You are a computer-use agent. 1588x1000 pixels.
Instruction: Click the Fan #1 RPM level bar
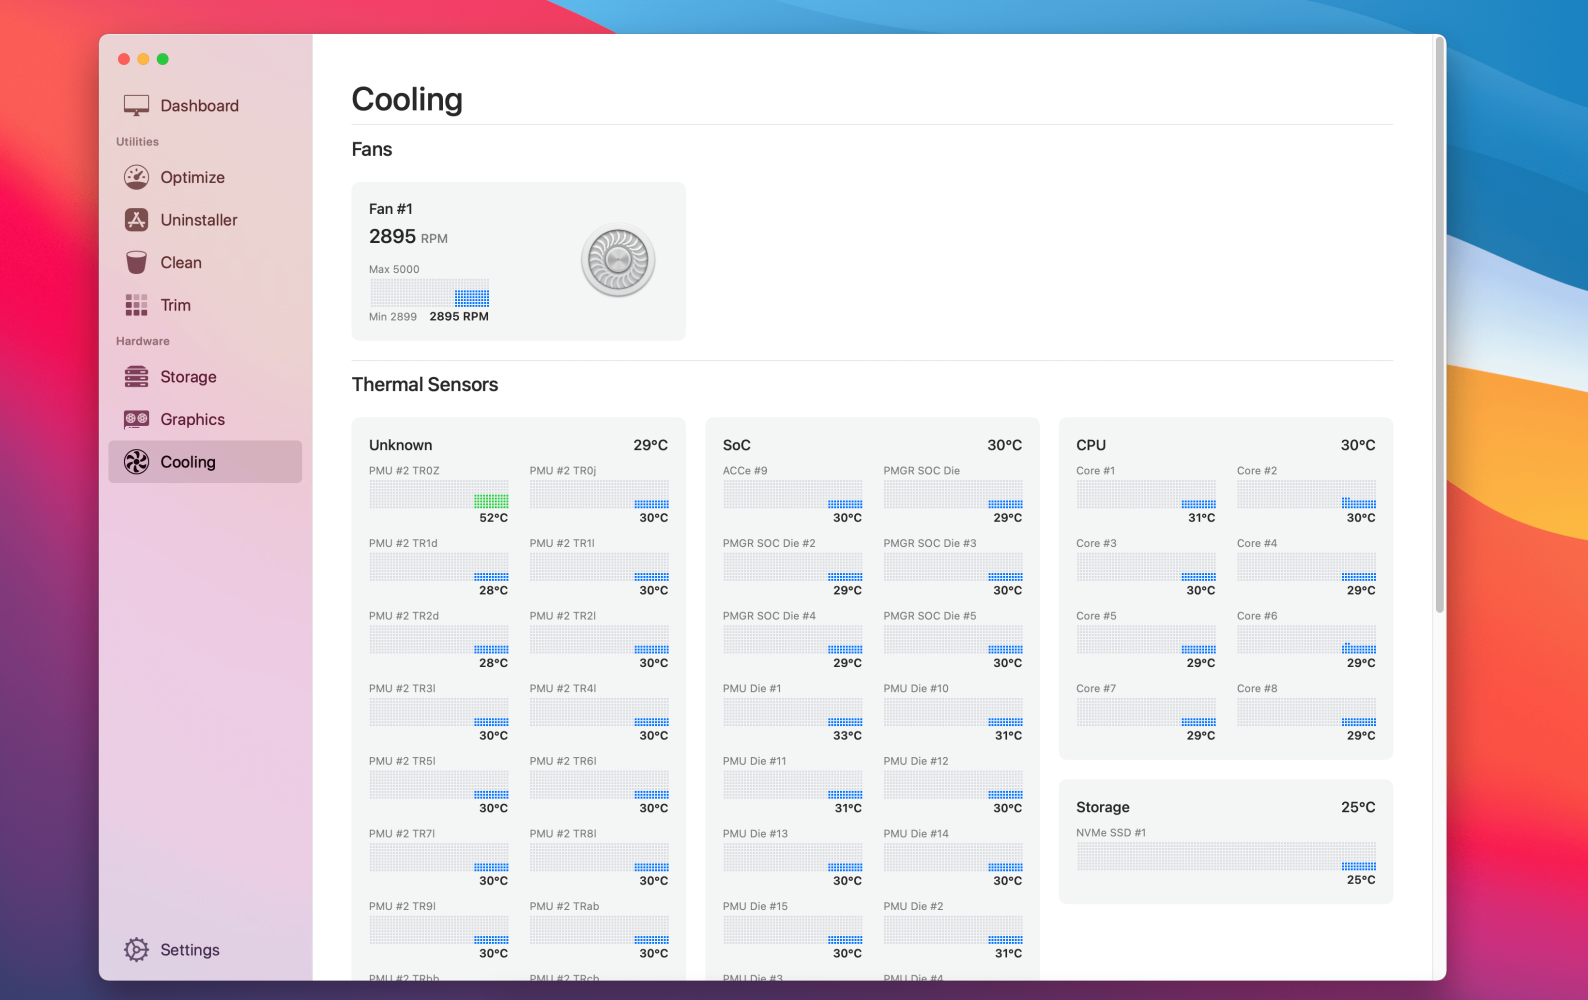coord(429,293)
